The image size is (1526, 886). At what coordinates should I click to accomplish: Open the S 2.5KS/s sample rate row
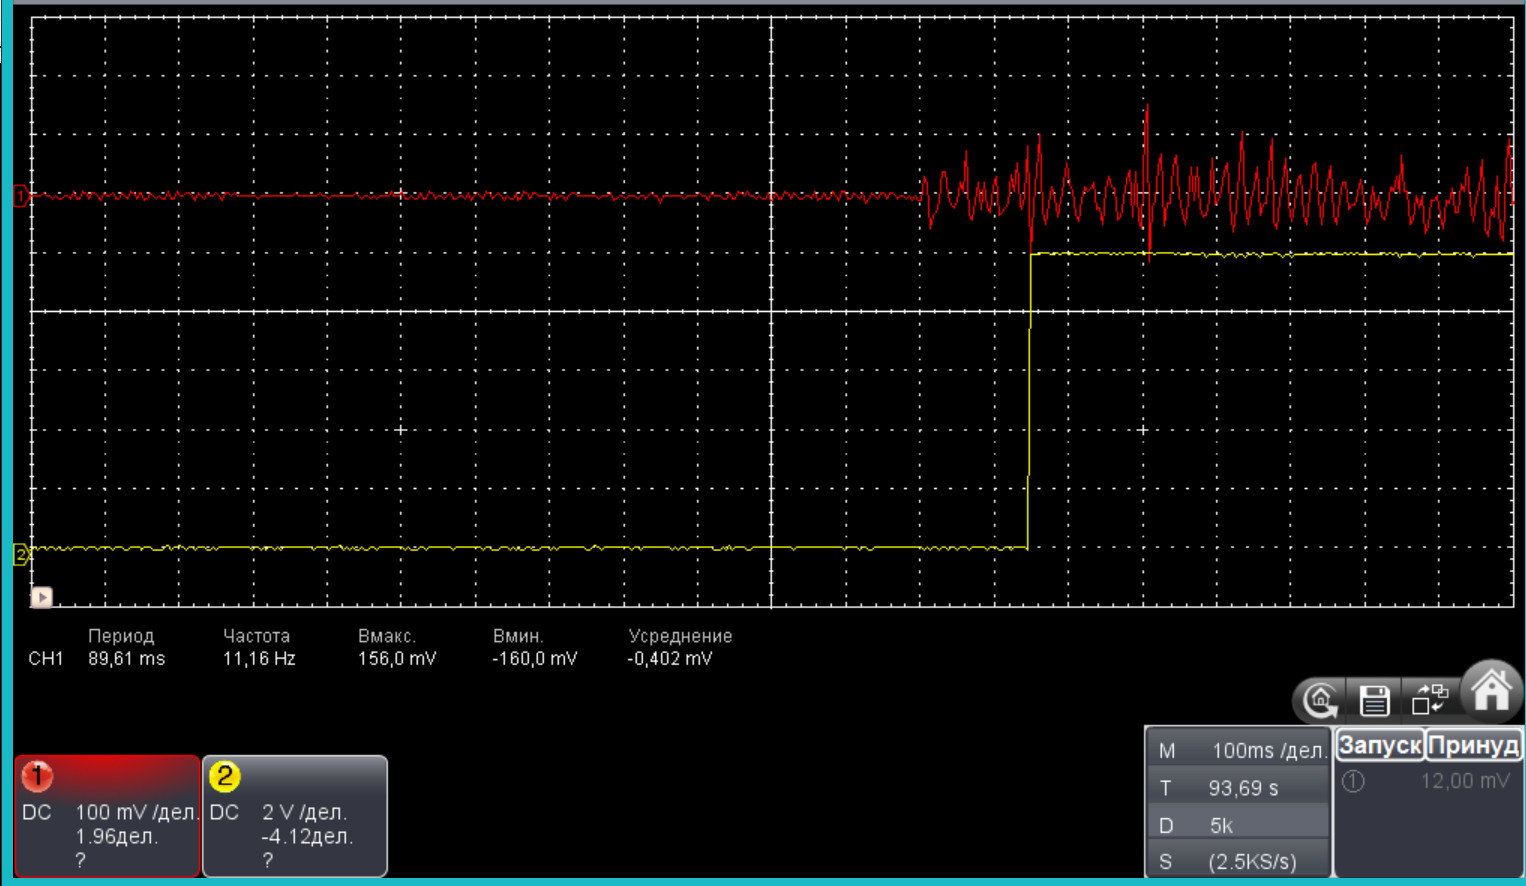coord(1238,861)
